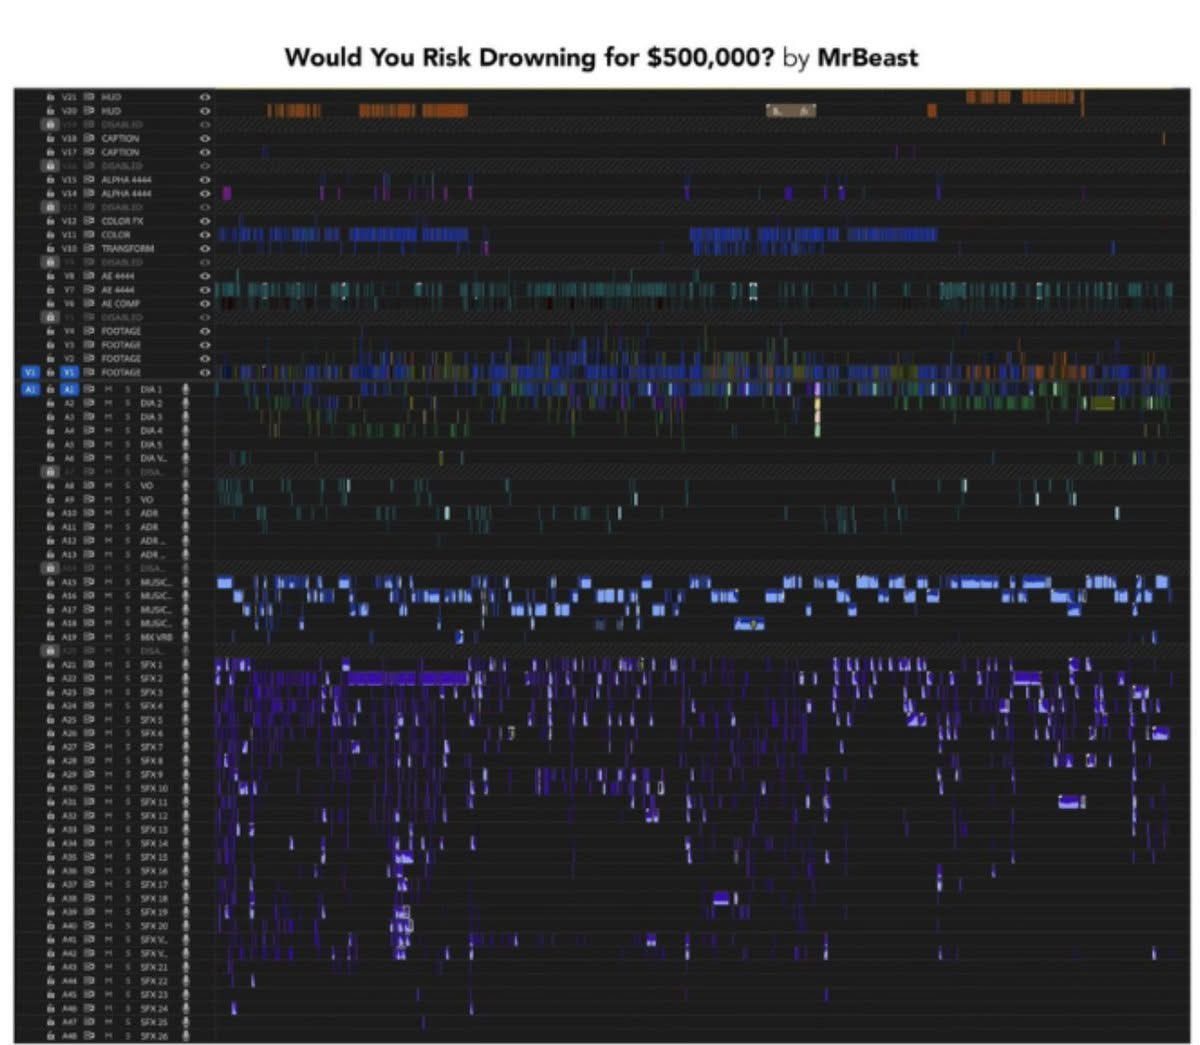Toggle lock on A2 DIA 2 track
1200x1045 pixels.
pos(50,403)
